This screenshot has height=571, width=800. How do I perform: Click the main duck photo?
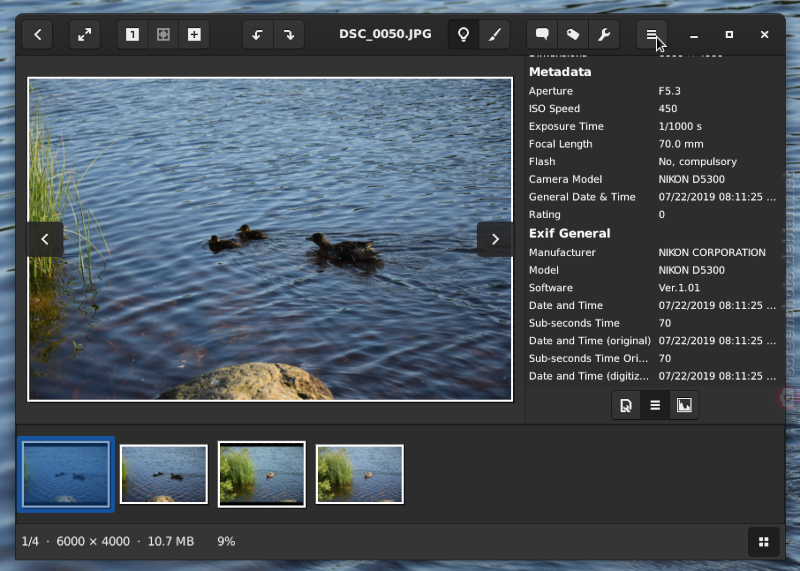(270, 239)
